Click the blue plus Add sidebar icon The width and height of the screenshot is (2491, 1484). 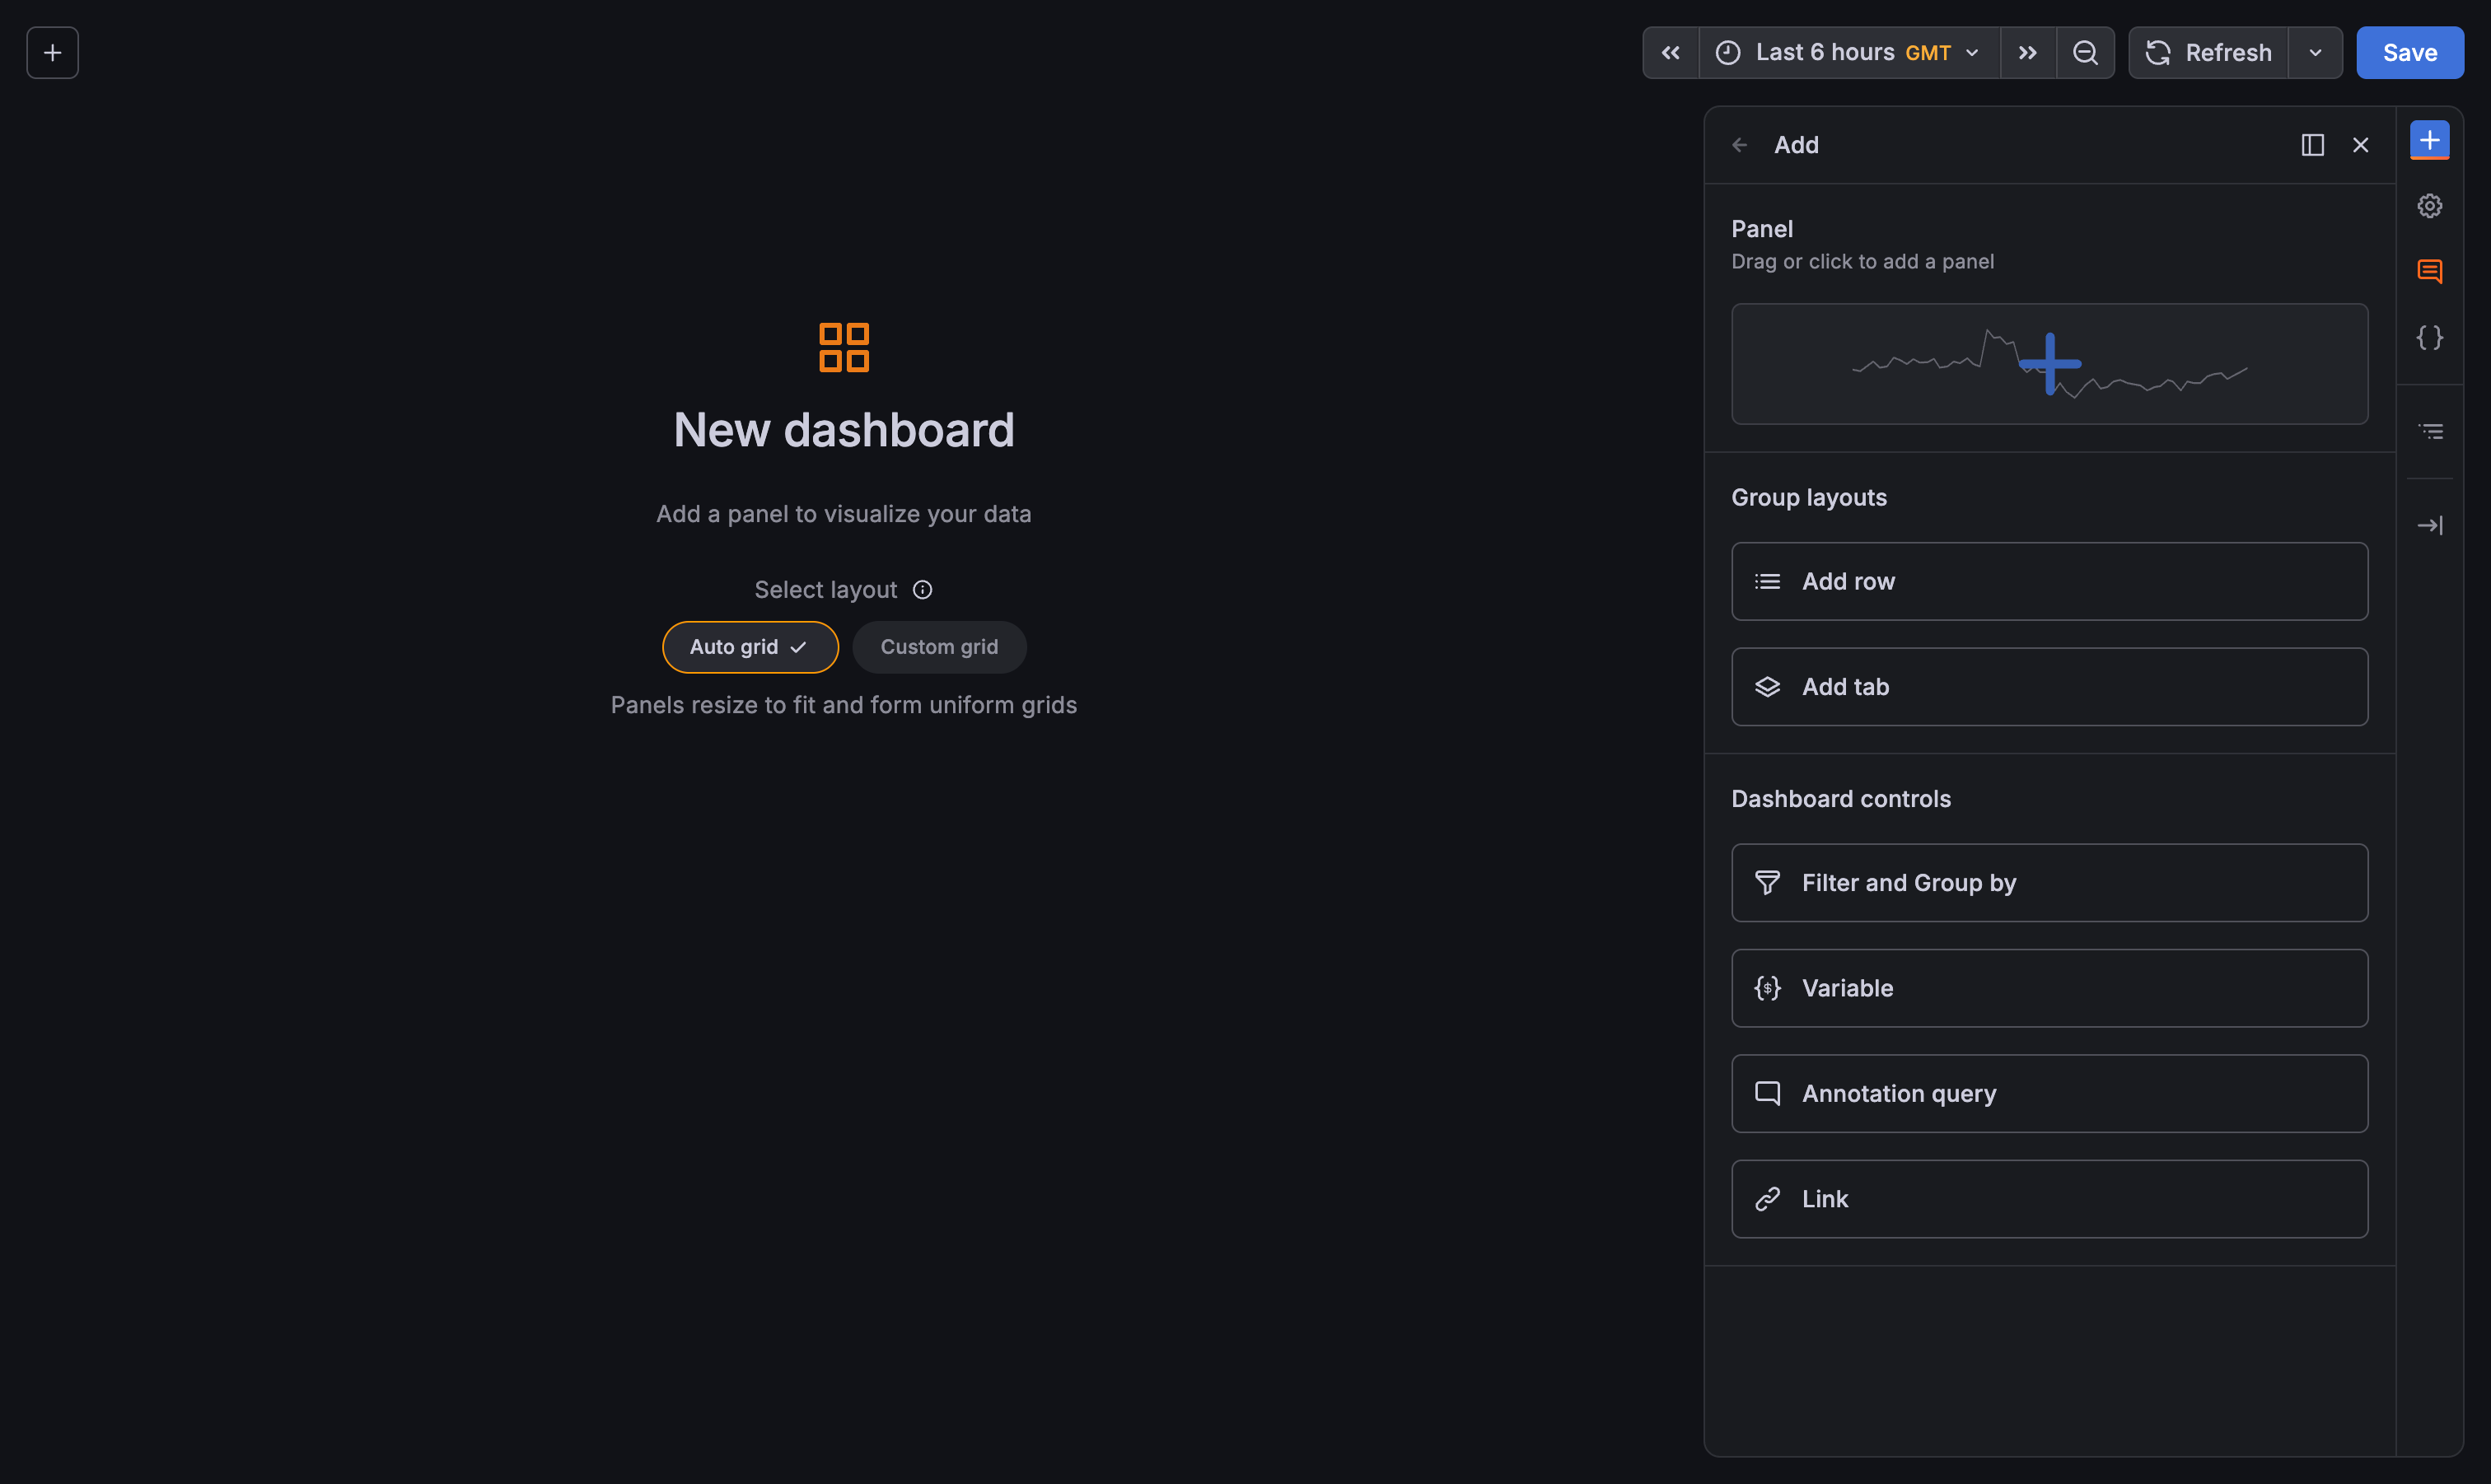(2430, 140)
